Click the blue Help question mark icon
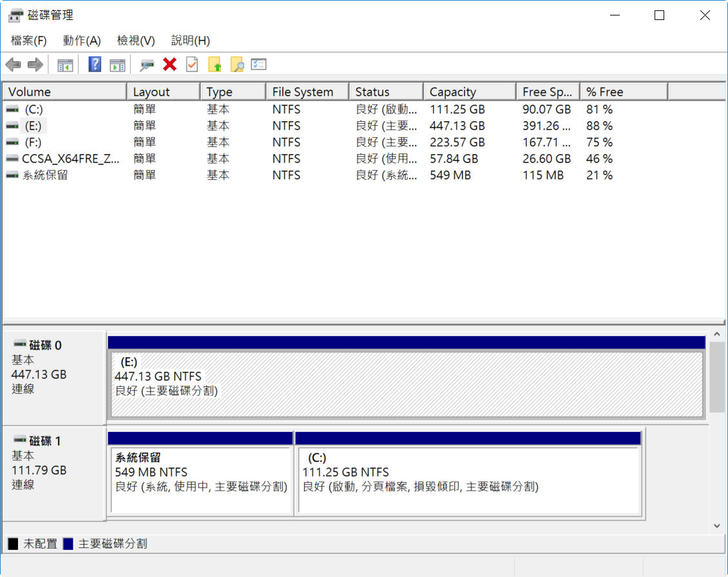 (x=95, y=65)
